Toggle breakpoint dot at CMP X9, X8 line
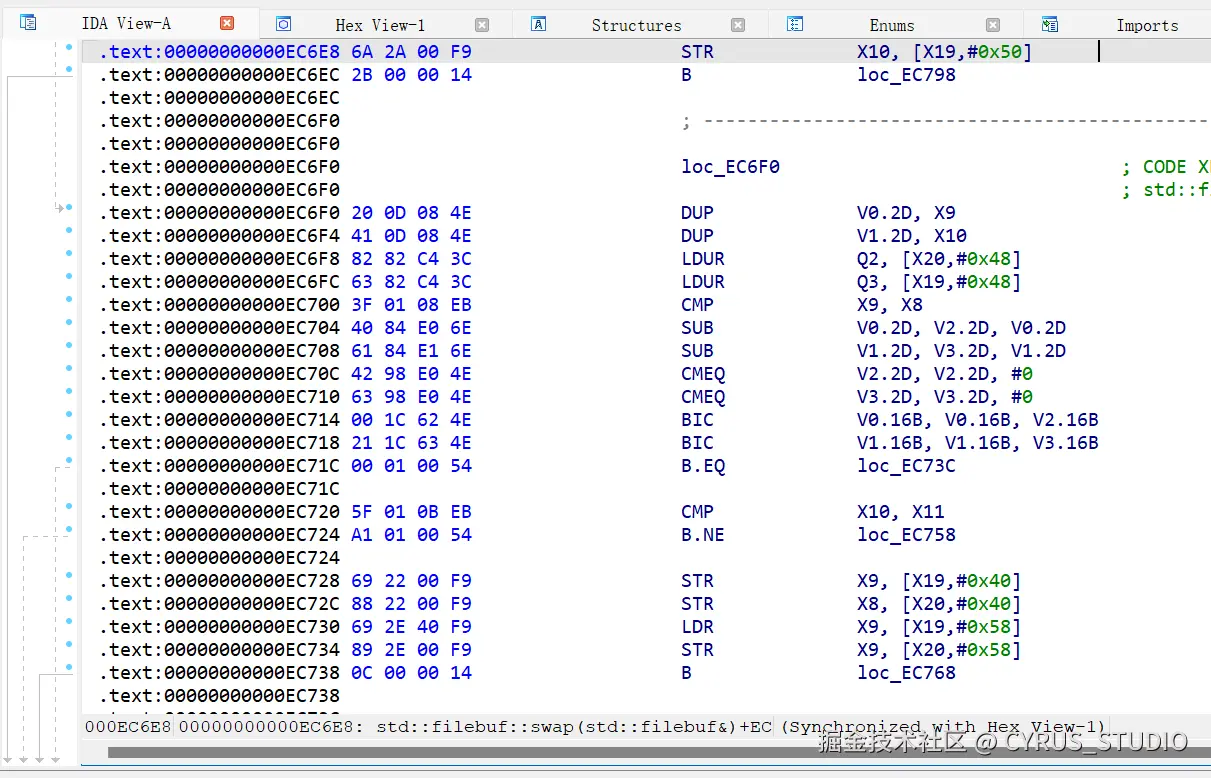This screenshot has height=778, width=1211. [x=68, y=299]
